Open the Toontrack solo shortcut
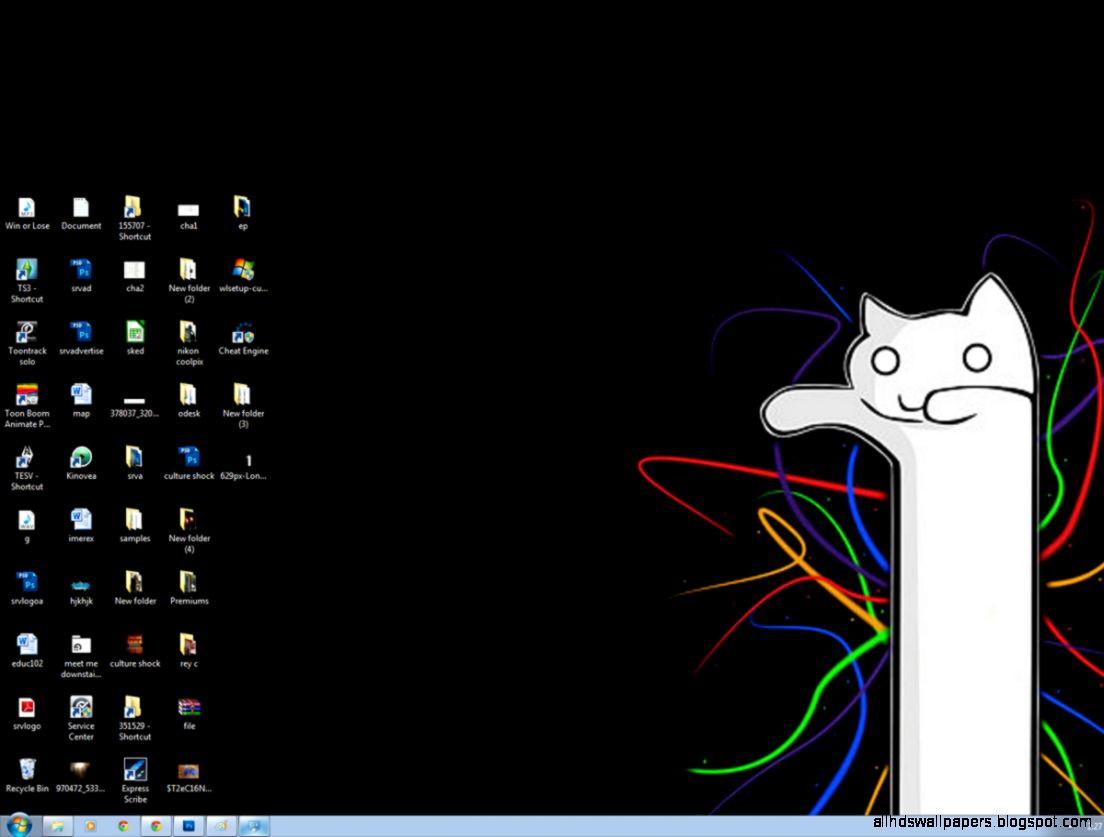The width and height of the screenshot is (1104, 837). pos(27,333)
